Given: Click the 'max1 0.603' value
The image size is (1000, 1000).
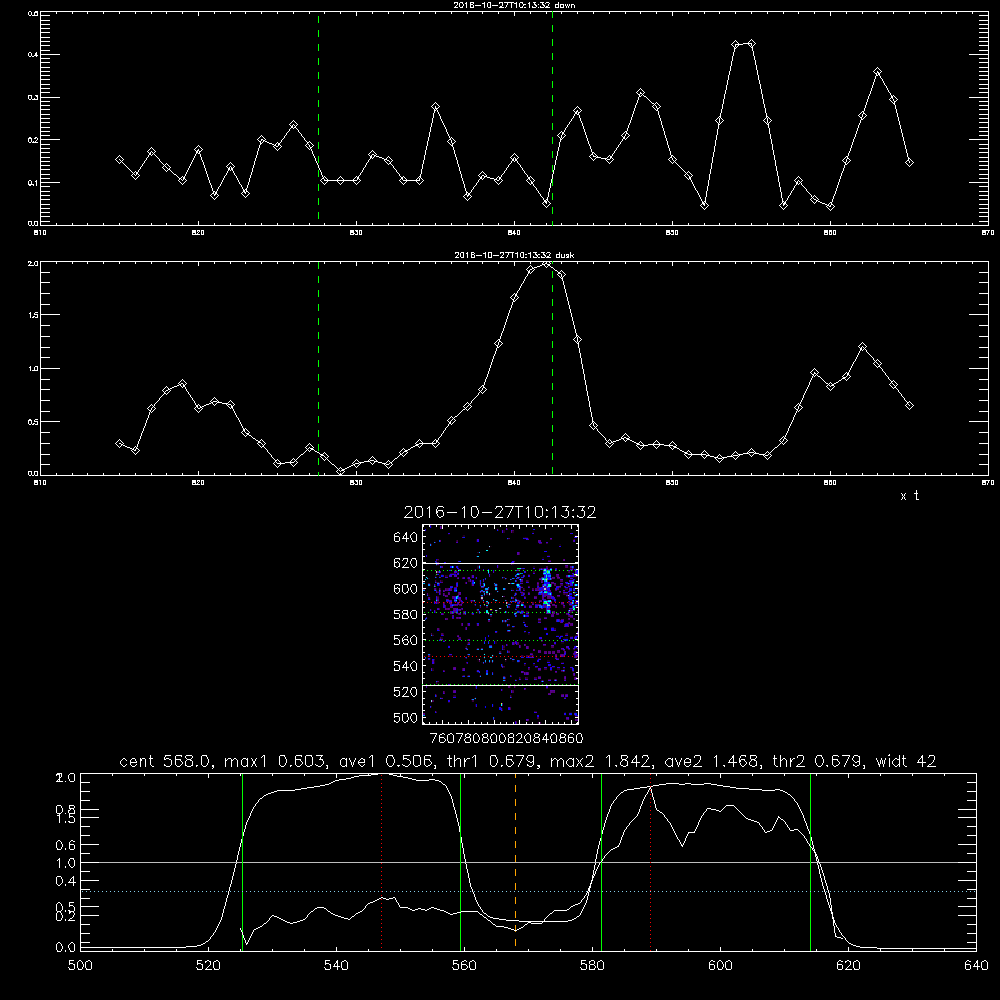Looking at the screenshot, I should pos(276,761).
